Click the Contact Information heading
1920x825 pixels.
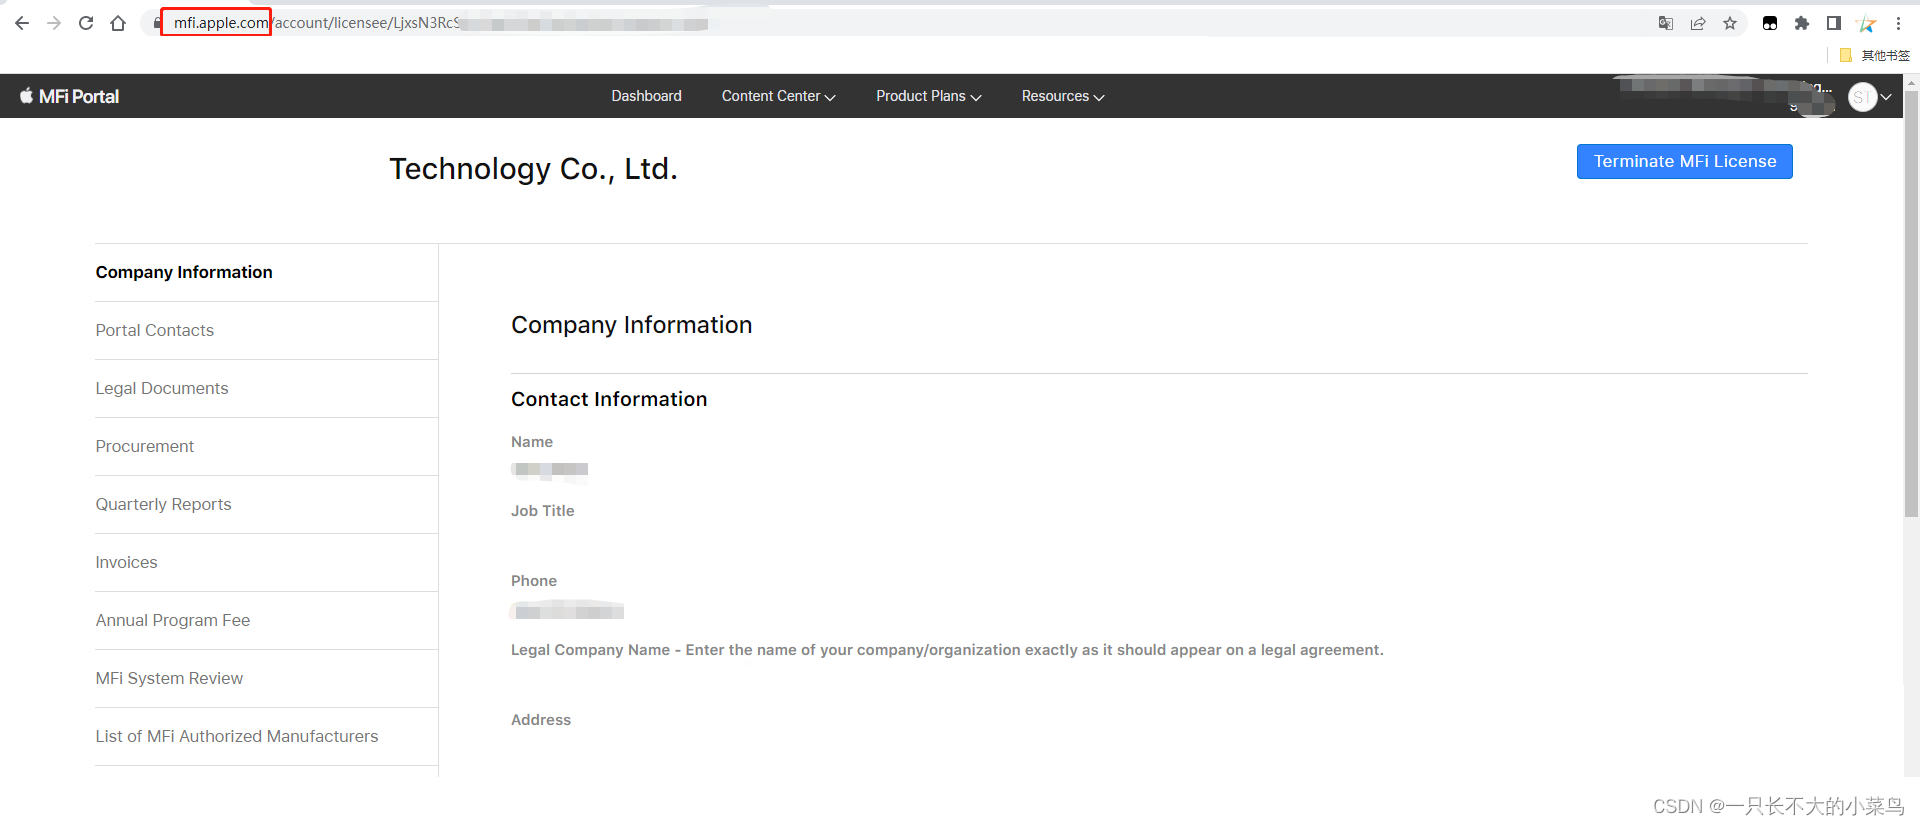[609, 399]
